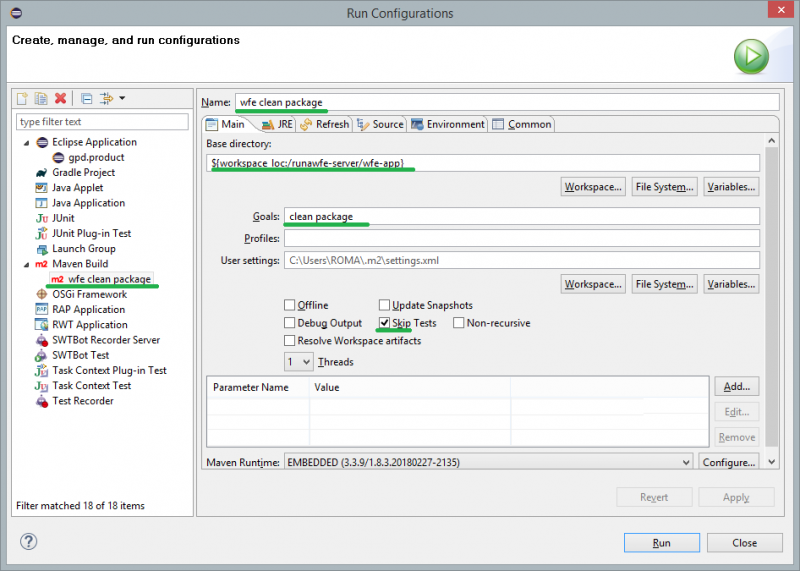Click the Collapse All icon
The image size is (800, 571).
click(x=87, y=98)
